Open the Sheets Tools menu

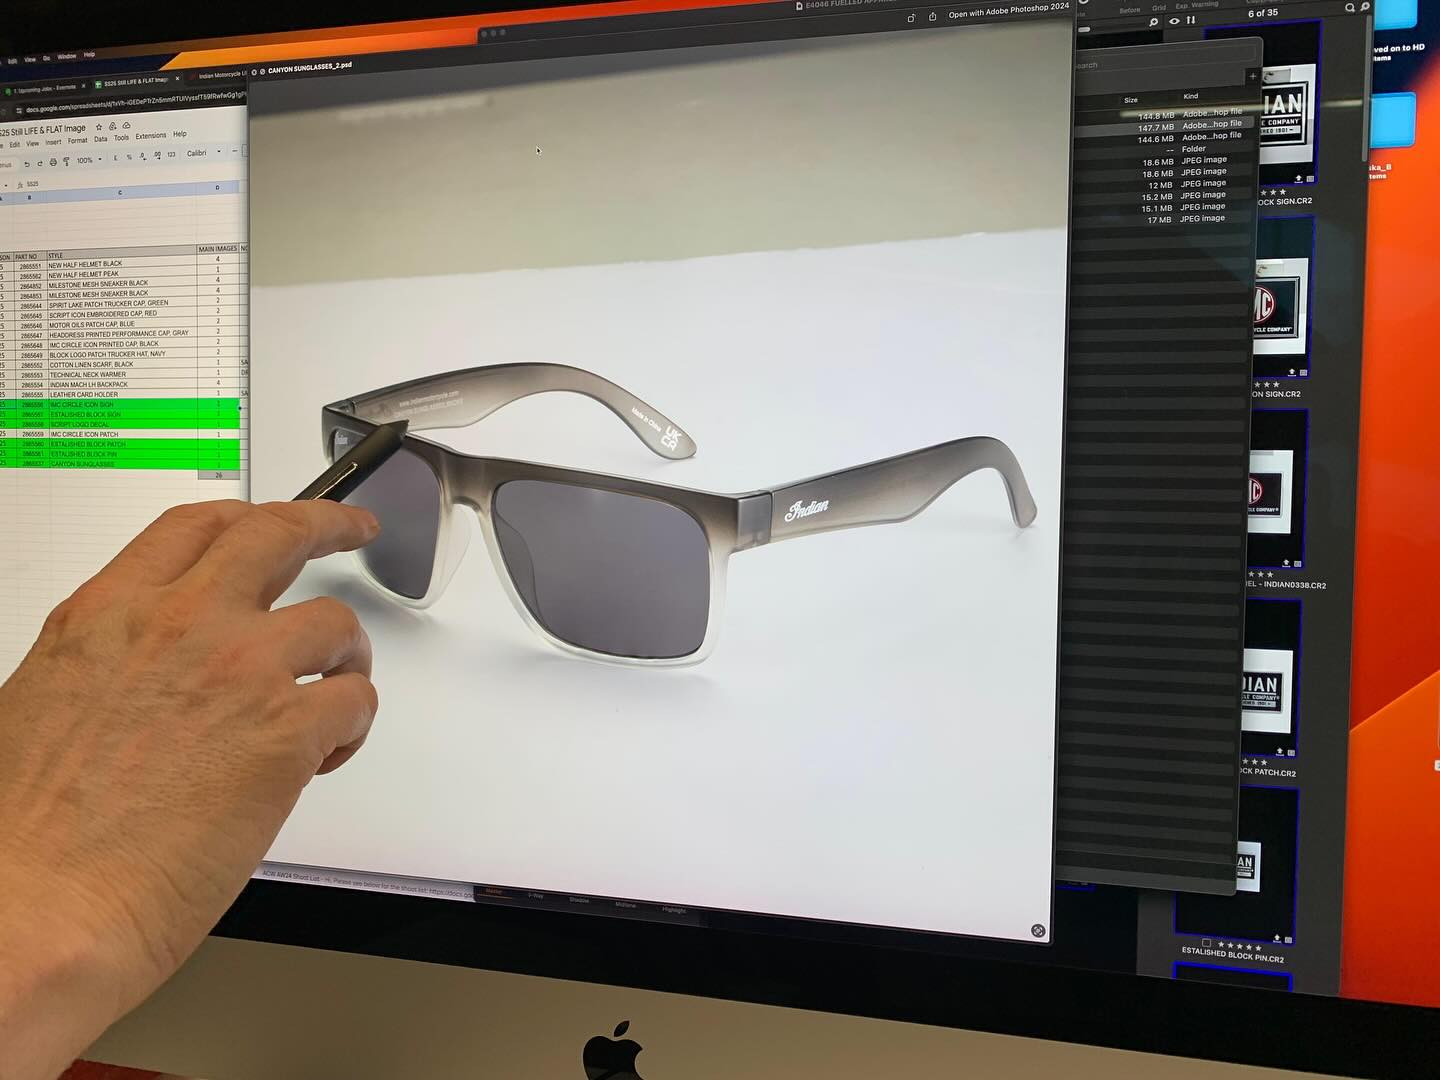(x=121, y=138)
